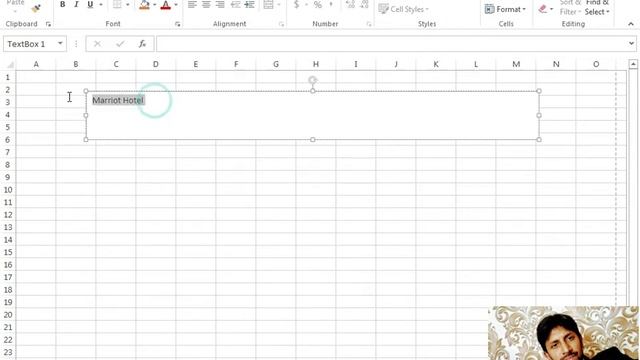Click the Select All corner triangle
Screen dimensions: 640x360
coord(10,64)
